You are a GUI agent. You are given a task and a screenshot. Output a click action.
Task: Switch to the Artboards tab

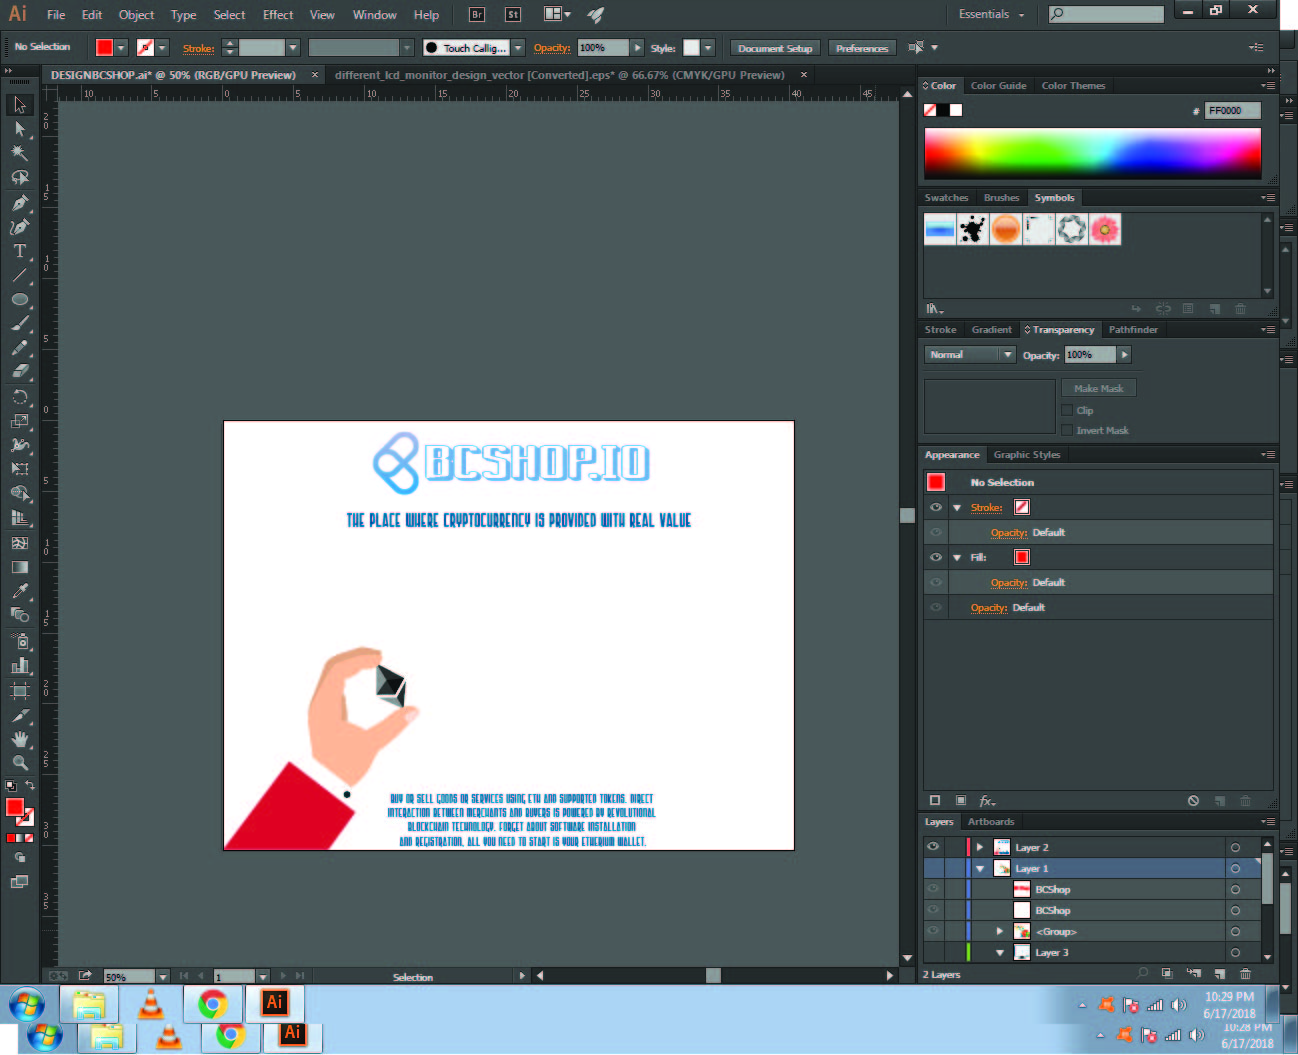click(x=991, y=822)
